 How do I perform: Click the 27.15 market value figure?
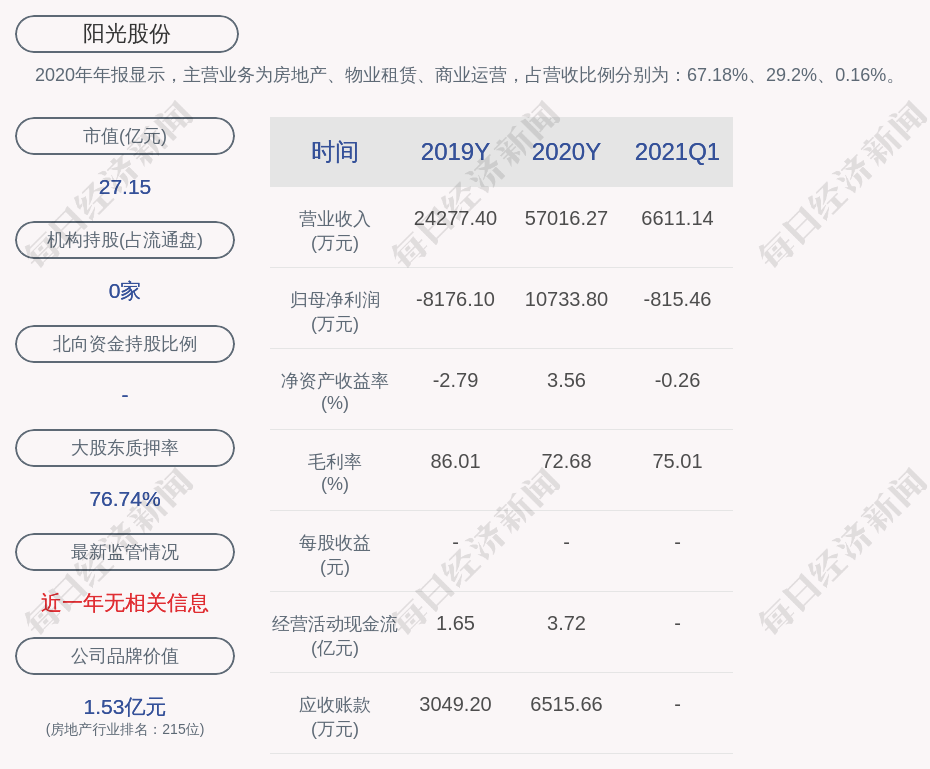point(125,187)
